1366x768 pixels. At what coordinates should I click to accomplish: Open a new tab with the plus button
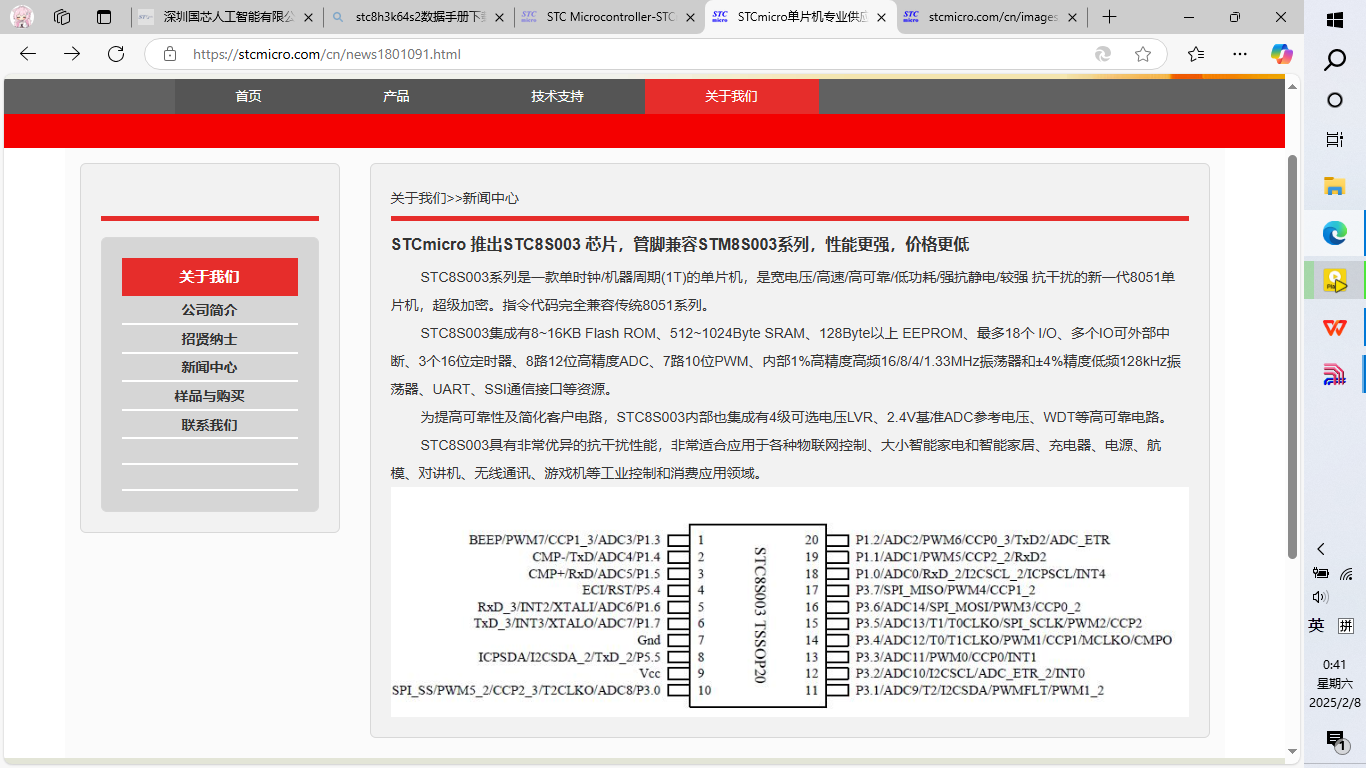pos(1110,17)
